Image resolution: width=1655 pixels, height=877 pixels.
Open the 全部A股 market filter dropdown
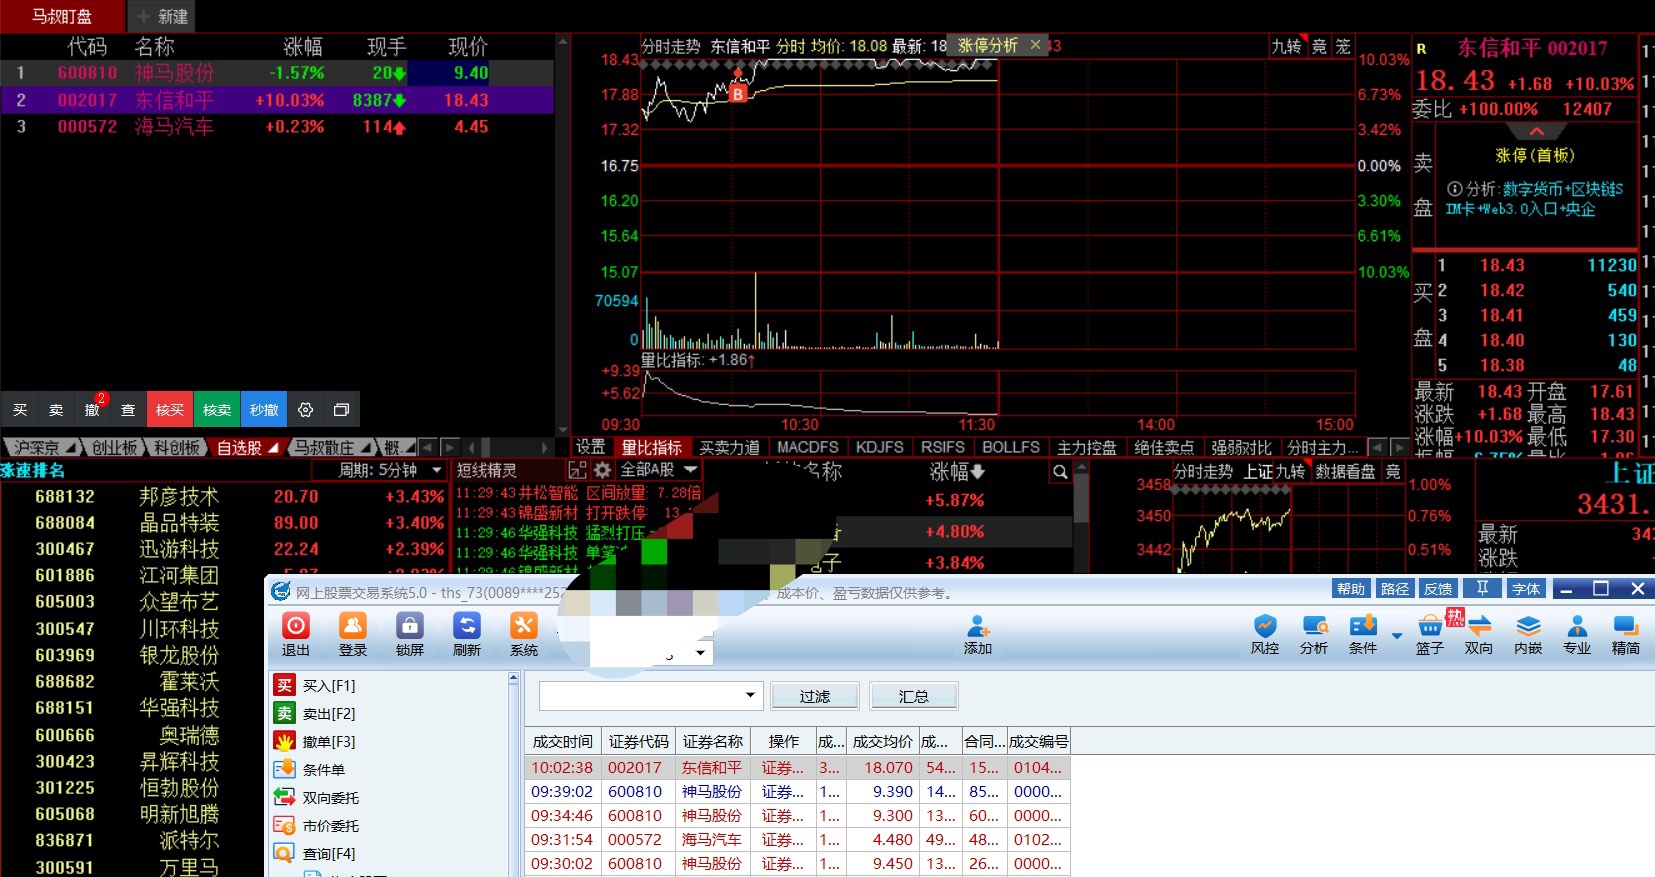(x=659, y=469)
